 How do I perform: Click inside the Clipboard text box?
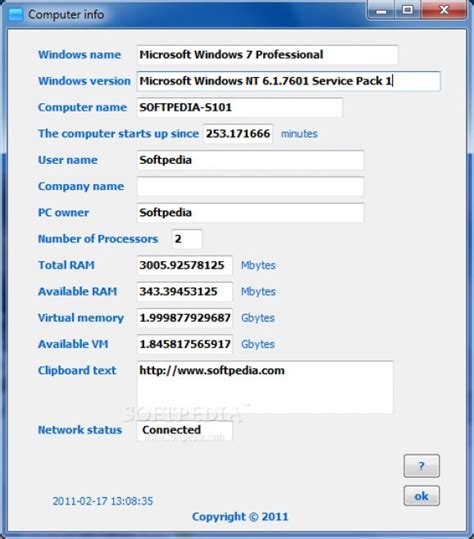tap(265, 387)
